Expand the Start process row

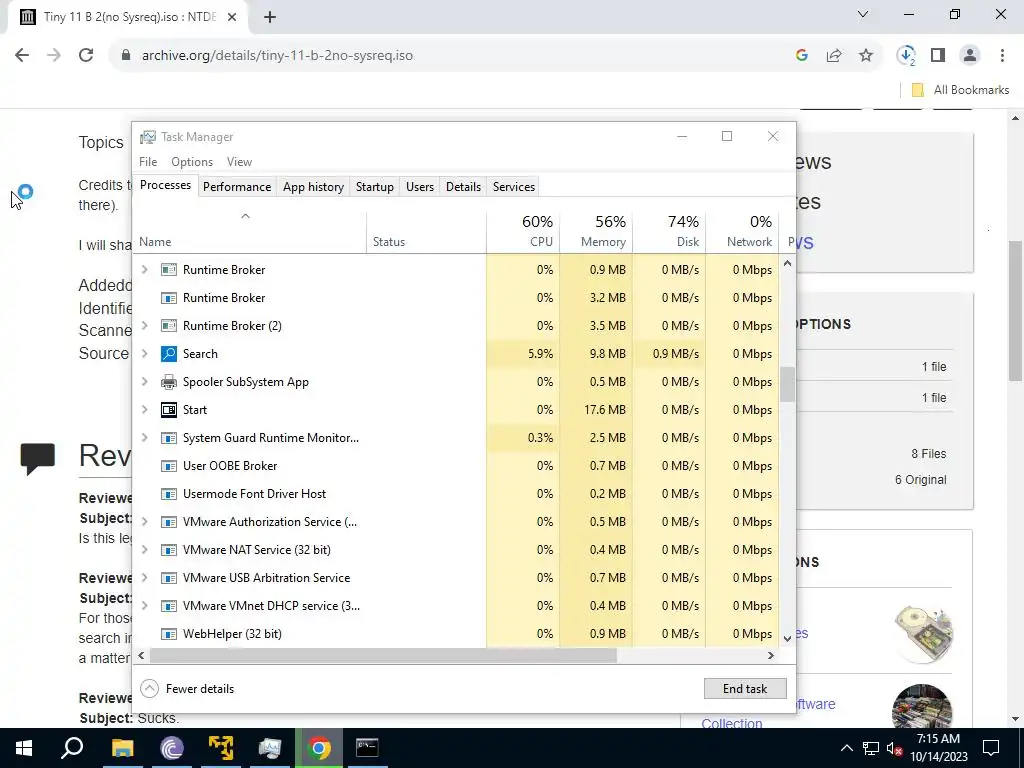[145, 409]
